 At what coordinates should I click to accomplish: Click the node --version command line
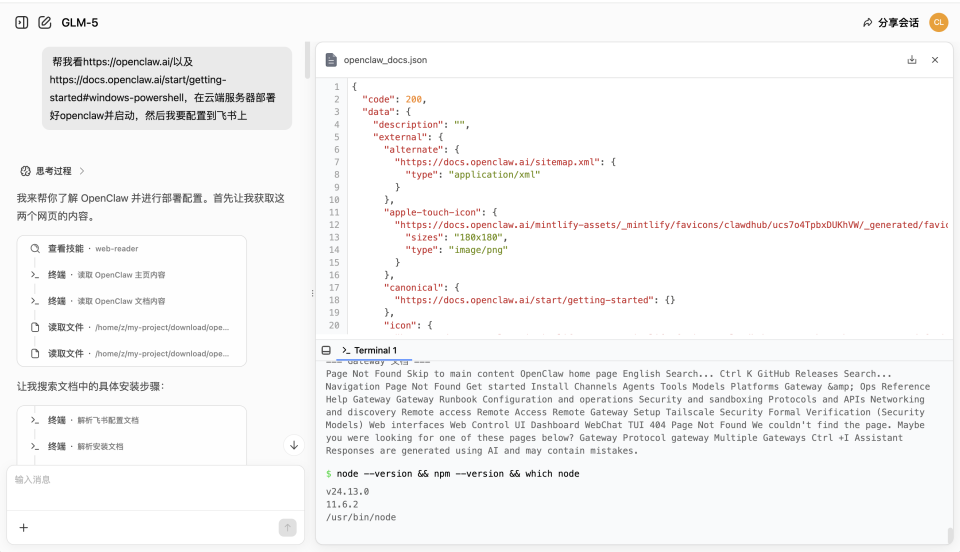pos(452,474)
